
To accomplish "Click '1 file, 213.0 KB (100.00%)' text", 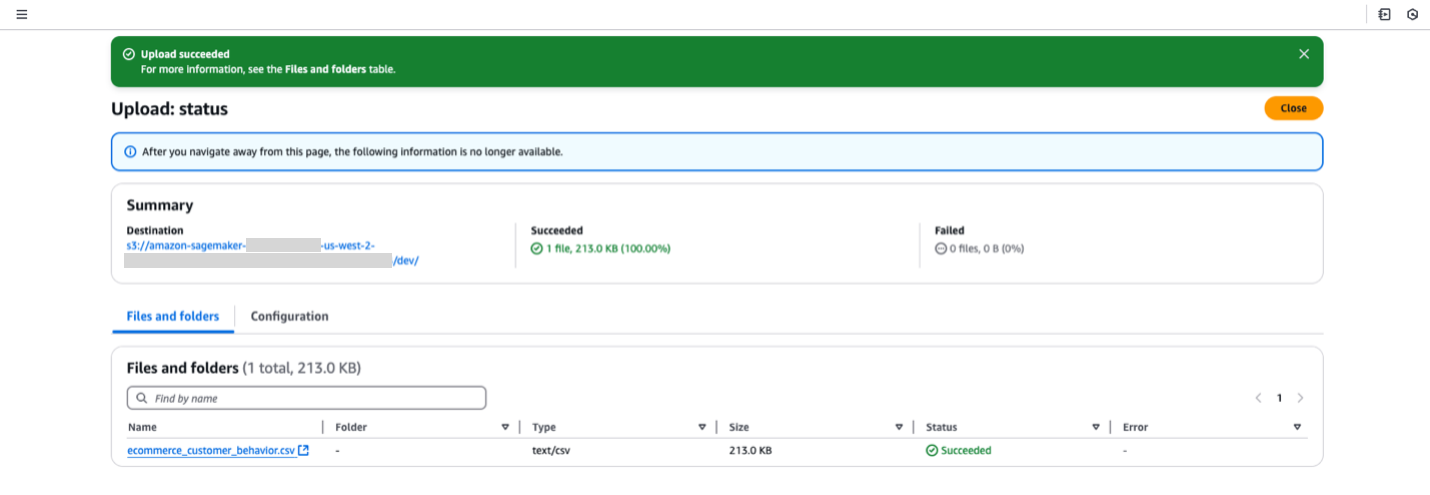I will pos(607,248).
